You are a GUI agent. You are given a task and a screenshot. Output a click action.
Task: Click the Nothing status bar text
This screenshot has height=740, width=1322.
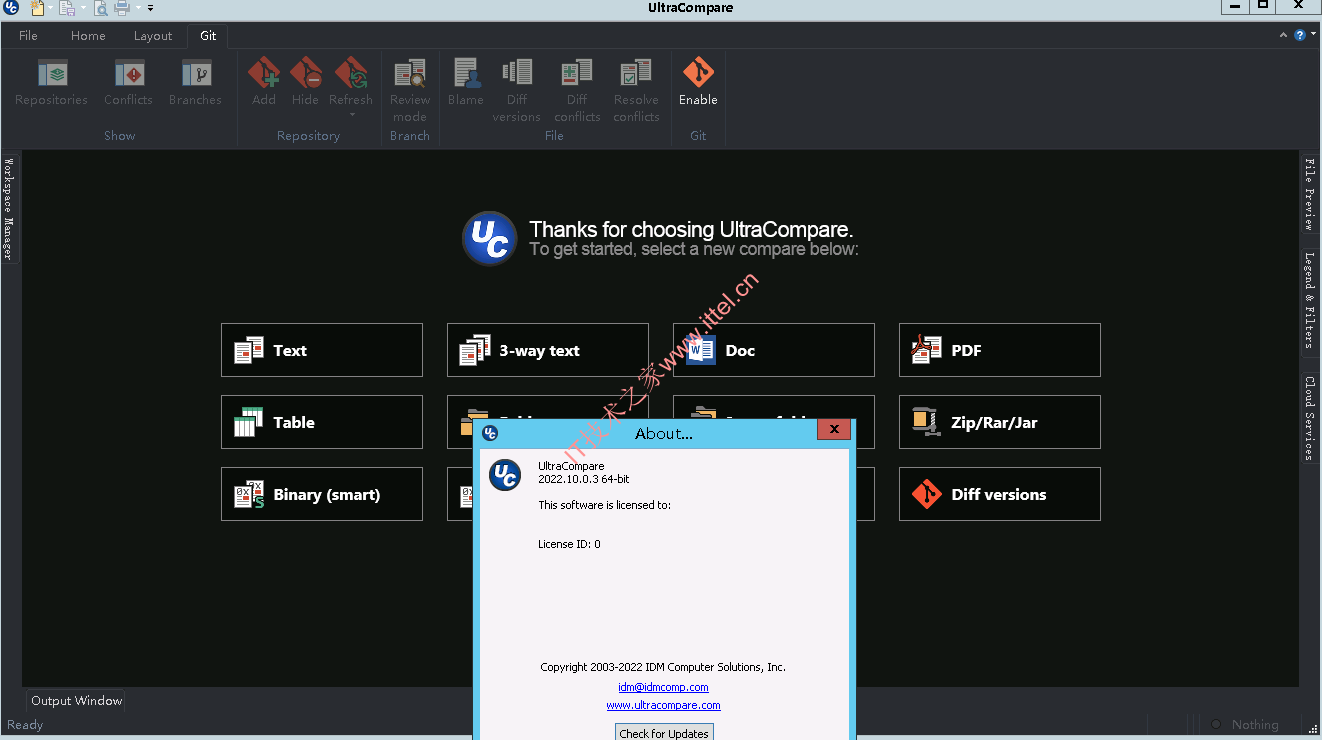(x=1255, y=725)
